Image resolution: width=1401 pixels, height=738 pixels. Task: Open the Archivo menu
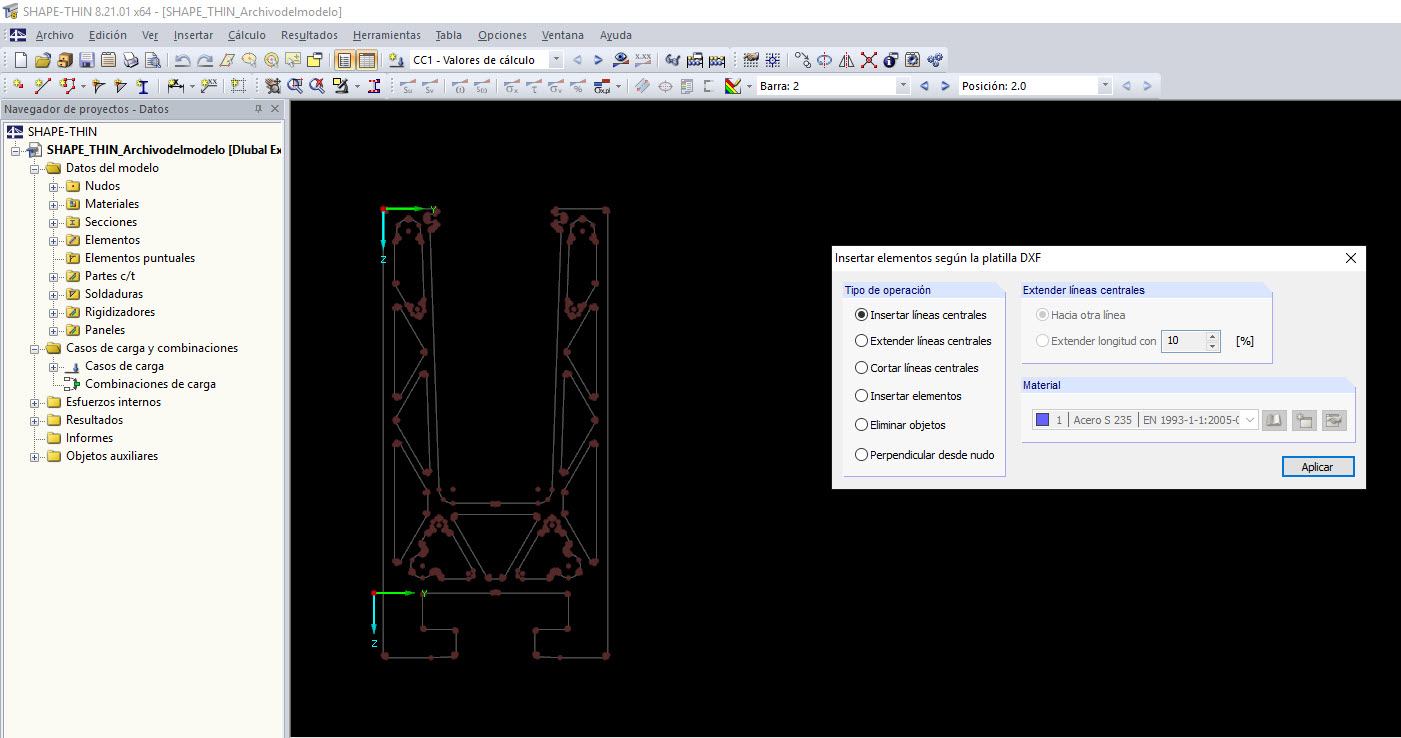54,35
